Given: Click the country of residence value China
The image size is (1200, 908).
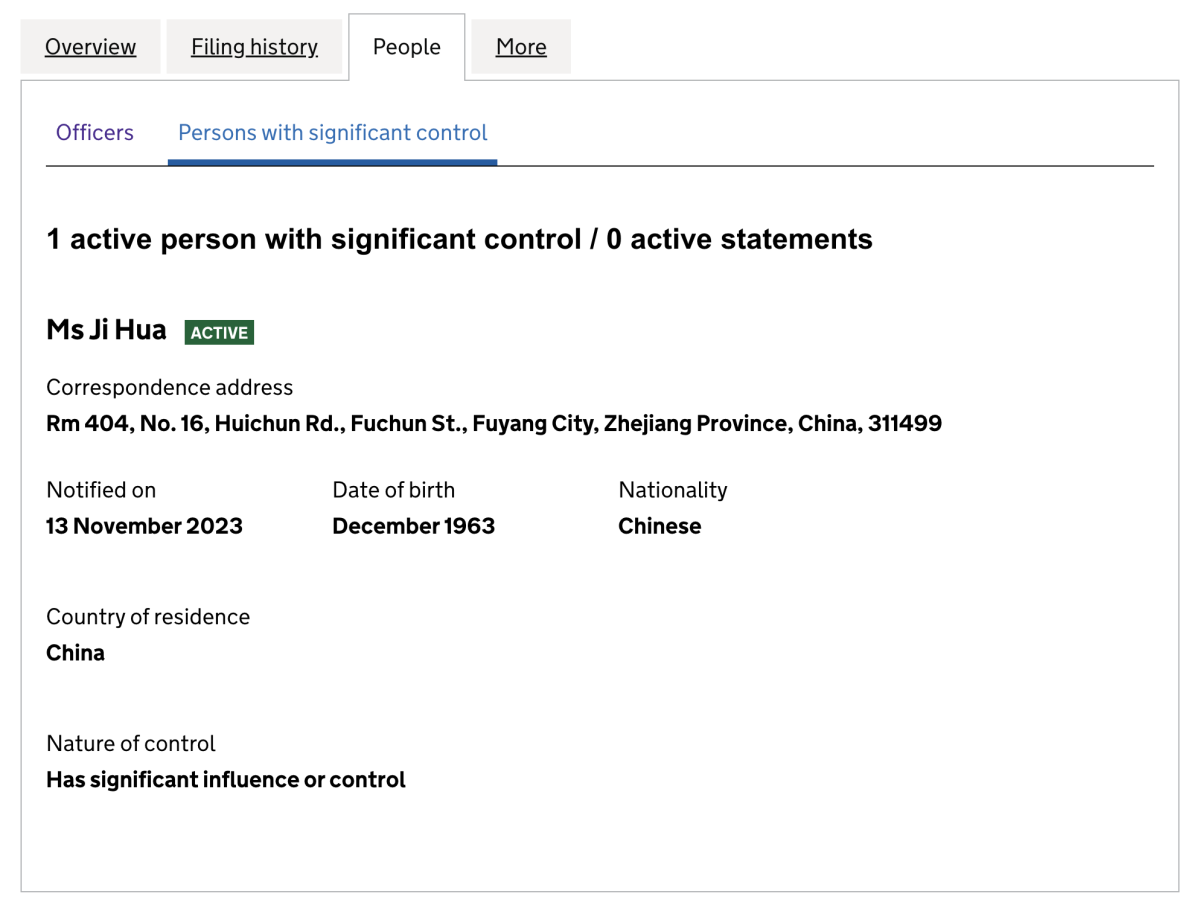Looking at the screenshot, I should pos(75,653).
